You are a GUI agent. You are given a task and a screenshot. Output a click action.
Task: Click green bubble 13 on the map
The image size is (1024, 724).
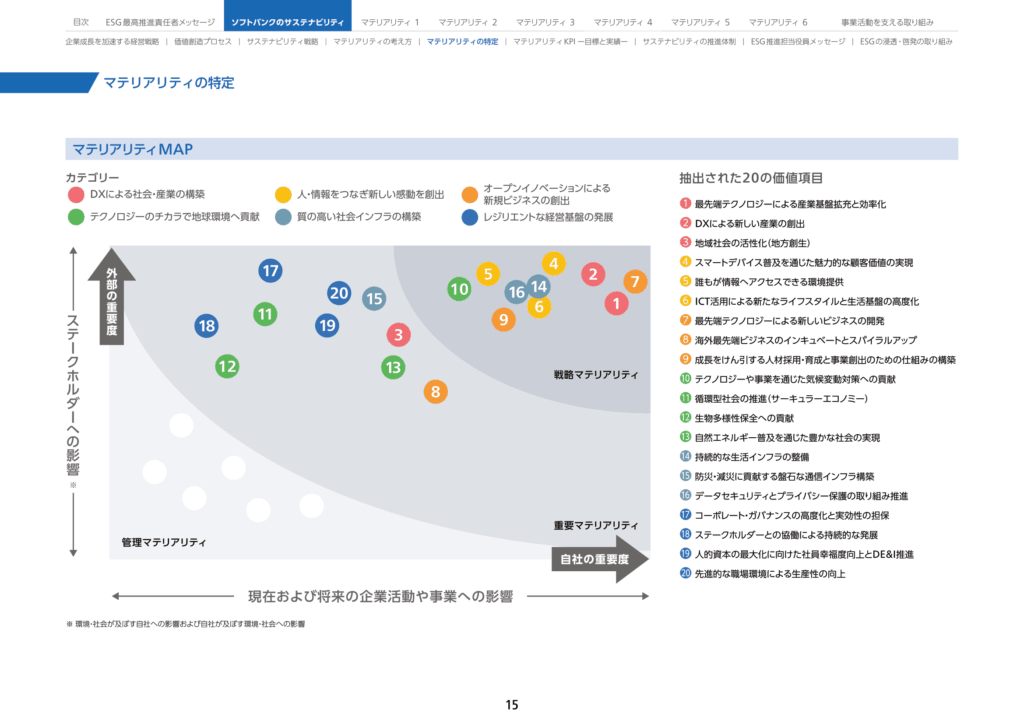click(393, 368)
